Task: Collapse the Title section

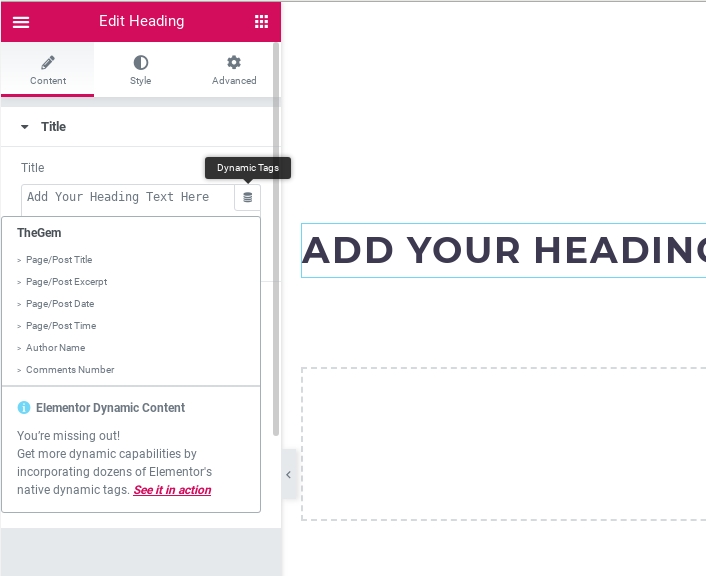Action: coord(25,127)
